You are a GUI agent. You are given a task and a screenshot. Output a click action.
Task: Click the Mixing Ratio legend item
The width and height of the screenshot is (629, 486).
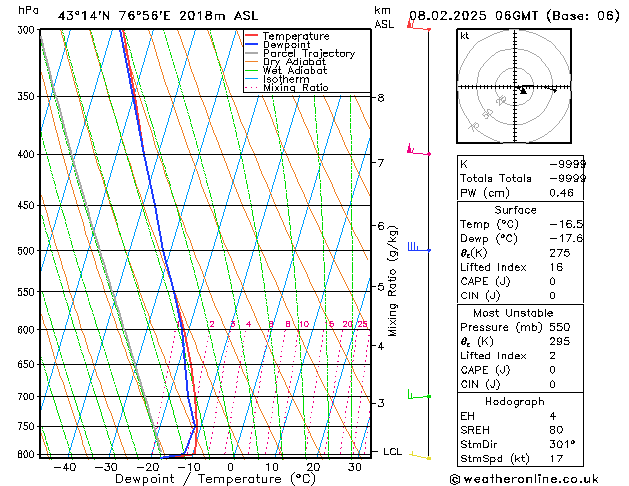click(x=296, y=88)
